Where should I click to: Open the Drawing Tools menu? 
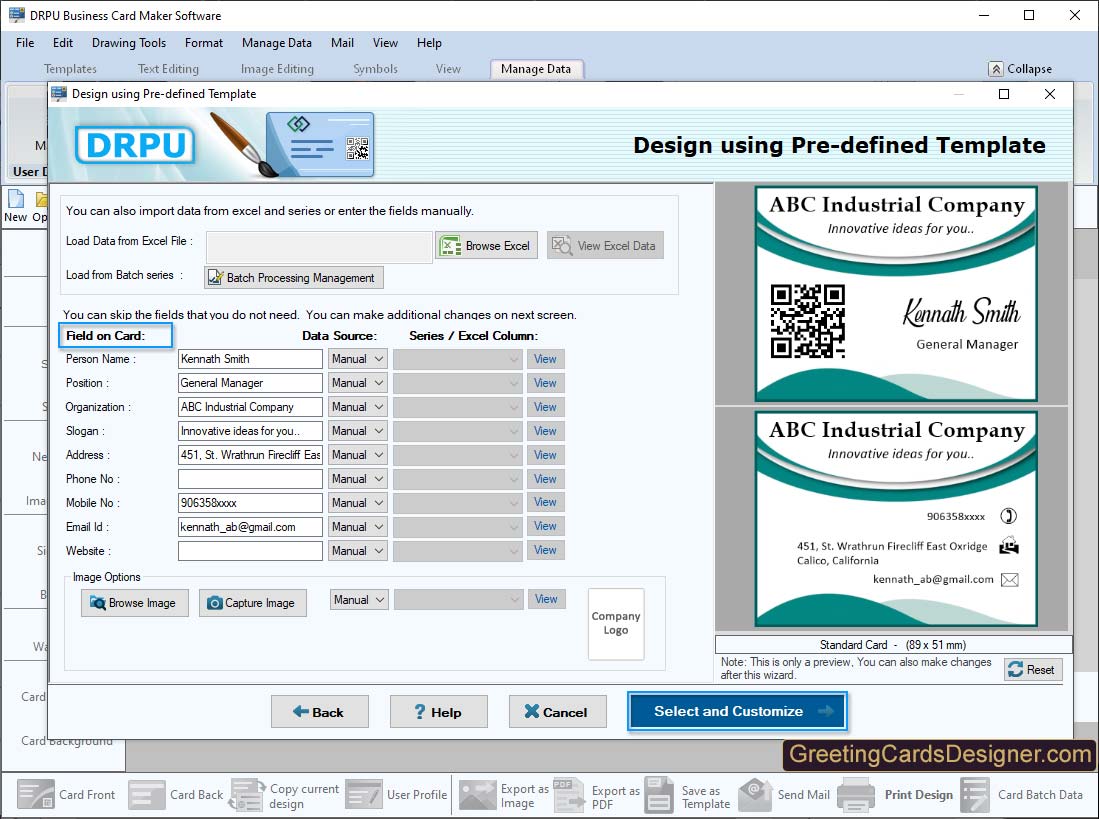[x=129, y=43]
